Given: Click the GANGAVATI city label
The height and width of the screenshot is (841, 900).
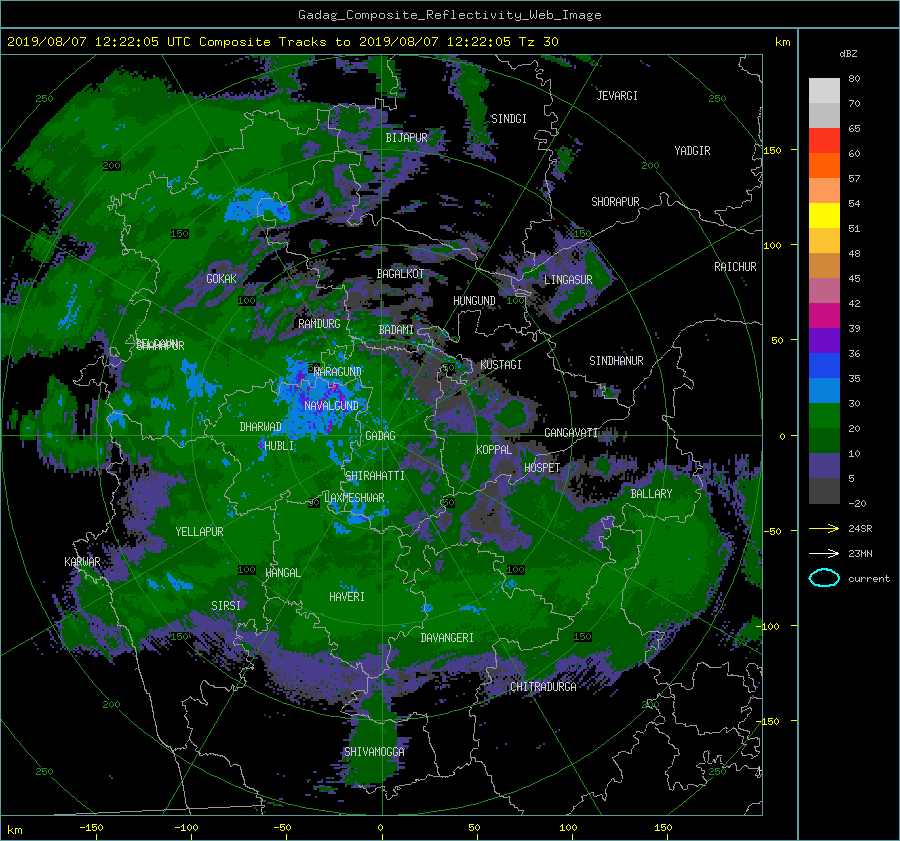Looking at the screenshot, I should 572,433.
